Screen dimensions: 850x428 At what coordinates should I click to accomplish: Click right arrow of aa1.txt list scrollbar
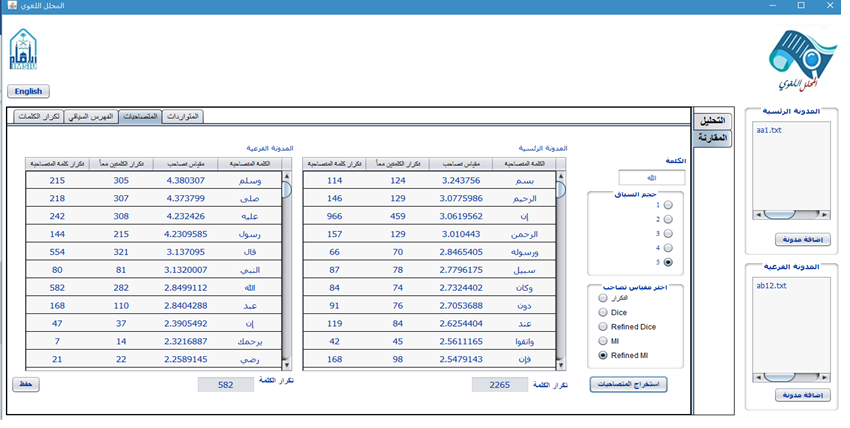coord(825,215)
